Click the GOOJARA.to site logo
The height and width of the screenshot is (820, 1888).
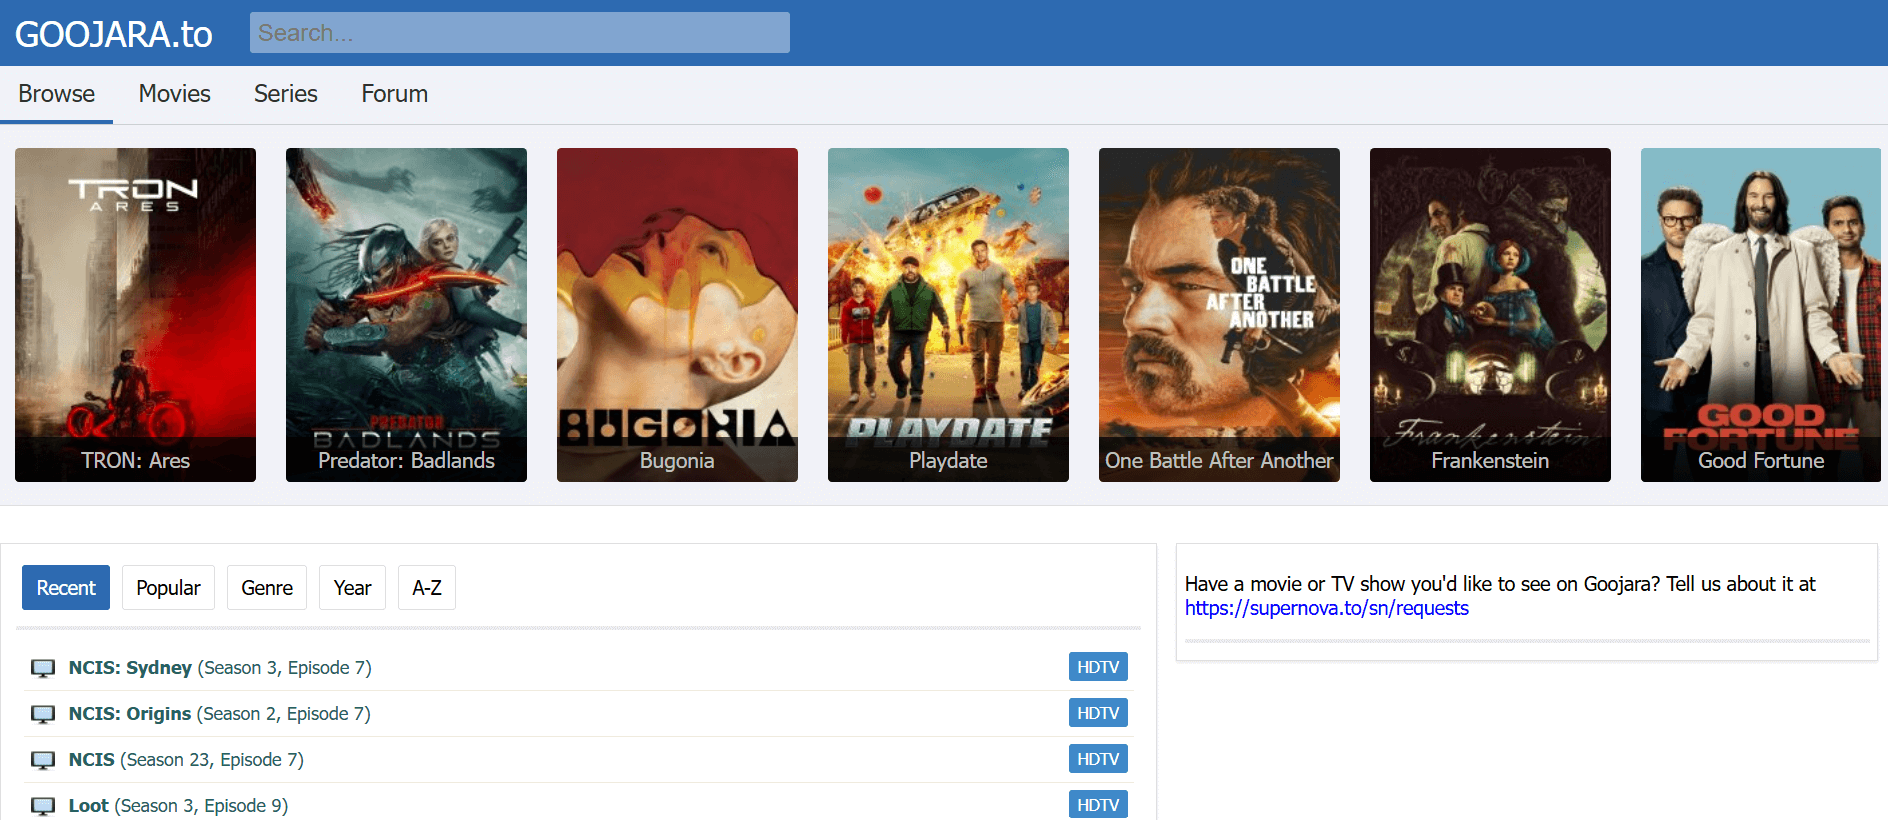tap(114, 34)
